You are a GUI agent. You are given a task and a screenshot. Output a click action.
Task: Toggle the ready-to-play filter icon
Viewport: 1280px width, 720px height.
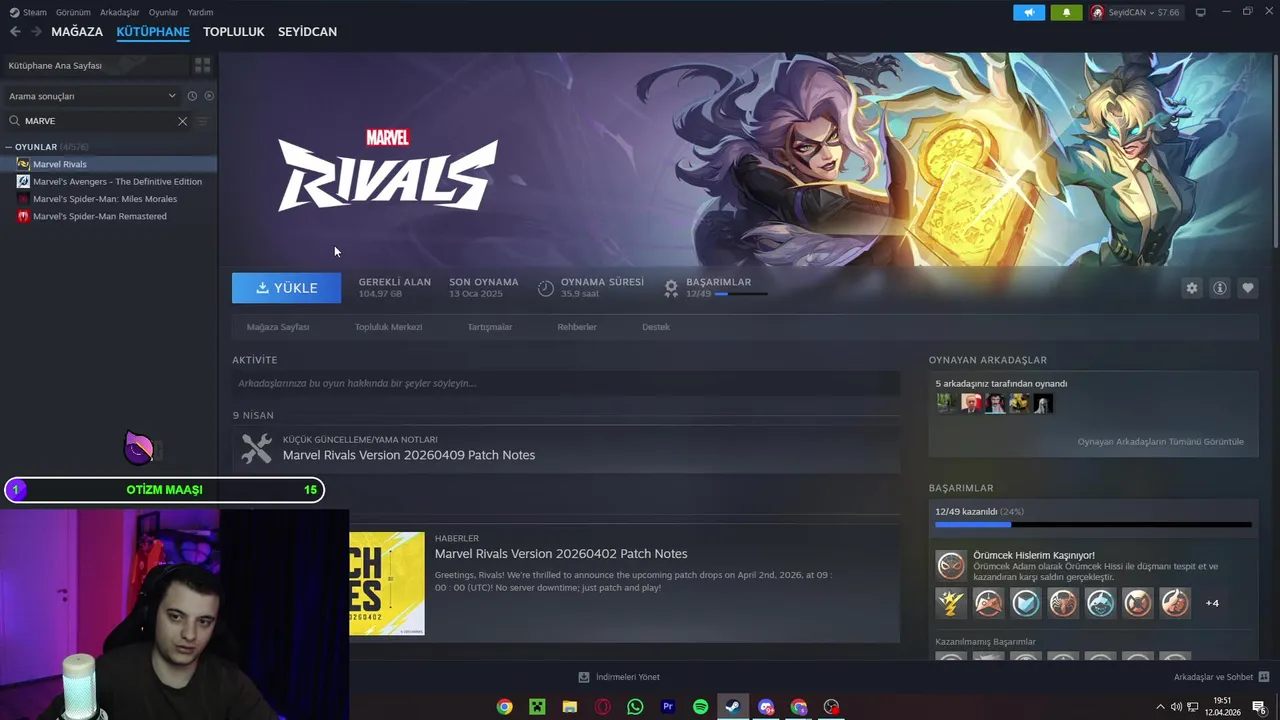[209, 96]
